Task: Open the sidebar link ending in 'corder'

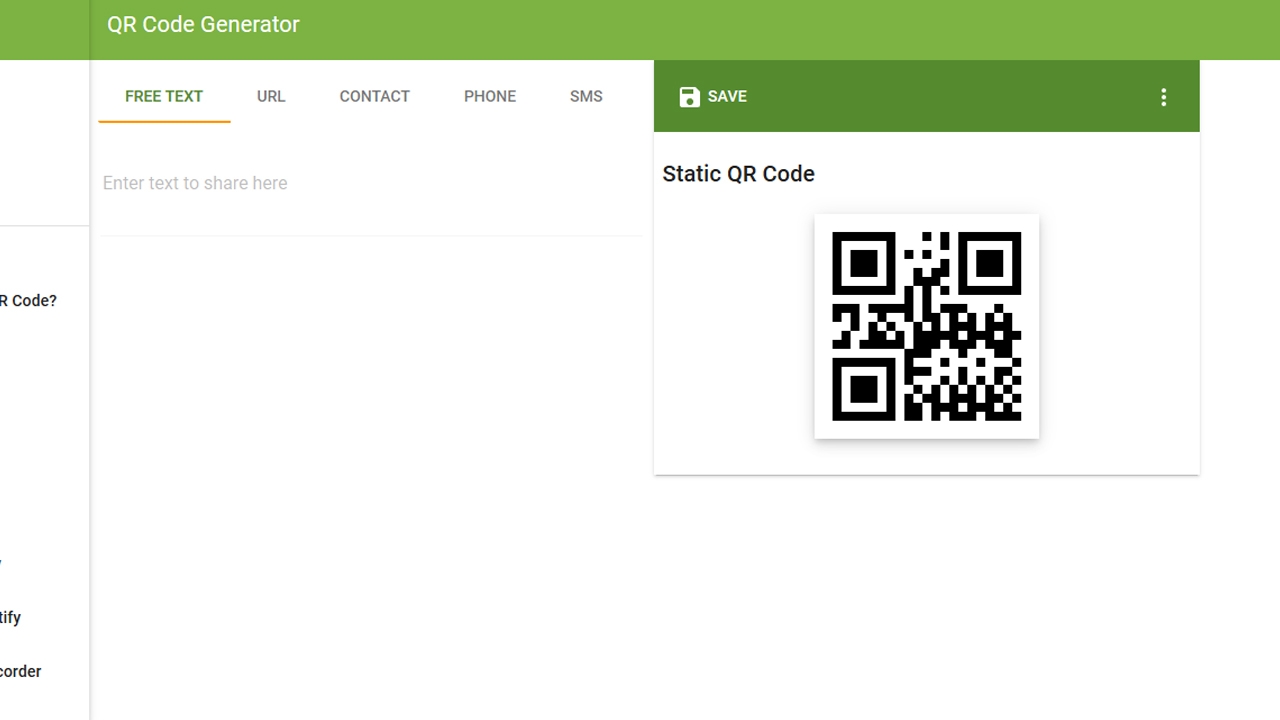Action: tap(20, 671)
